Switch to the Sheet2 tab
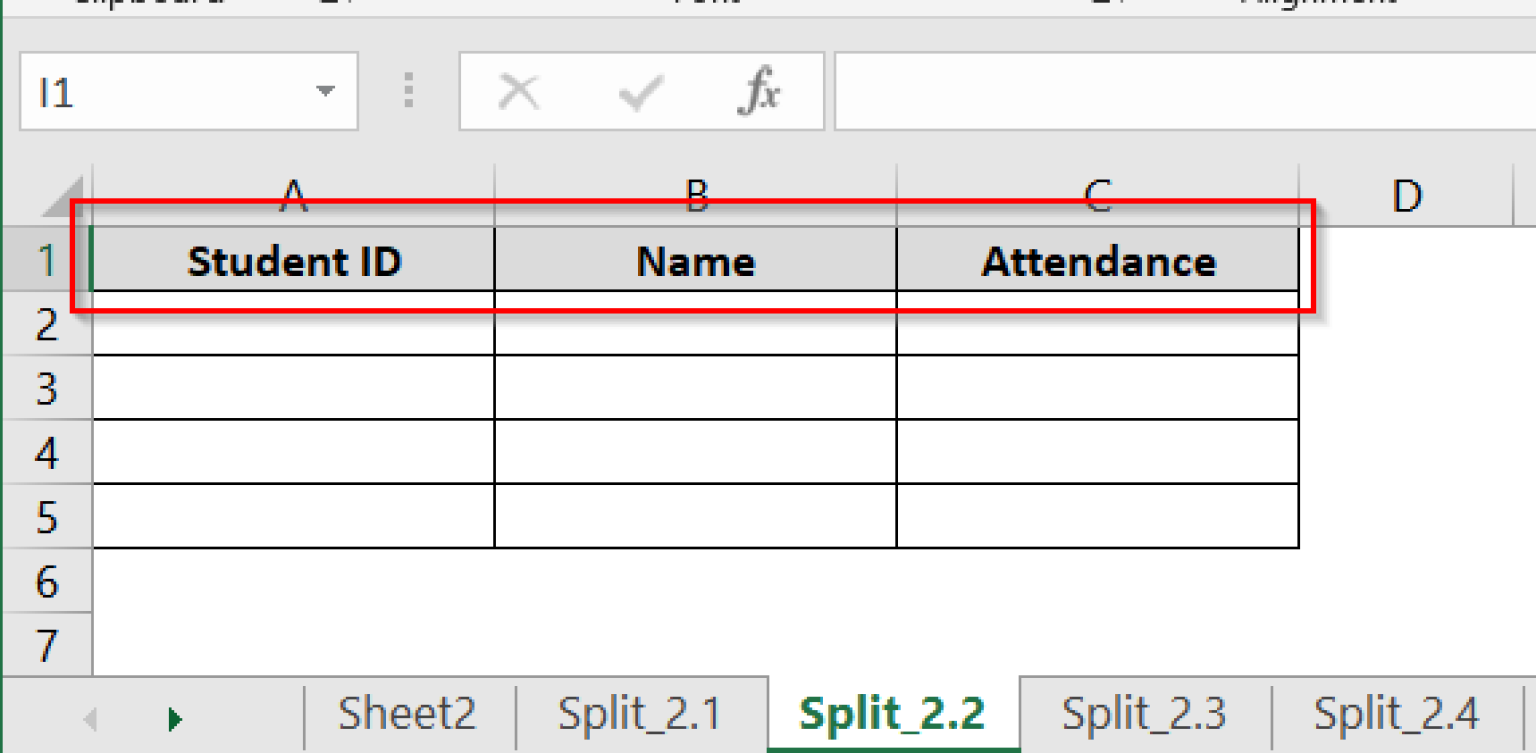This screenshot has width=1536, height=753. tap(407, 713)
